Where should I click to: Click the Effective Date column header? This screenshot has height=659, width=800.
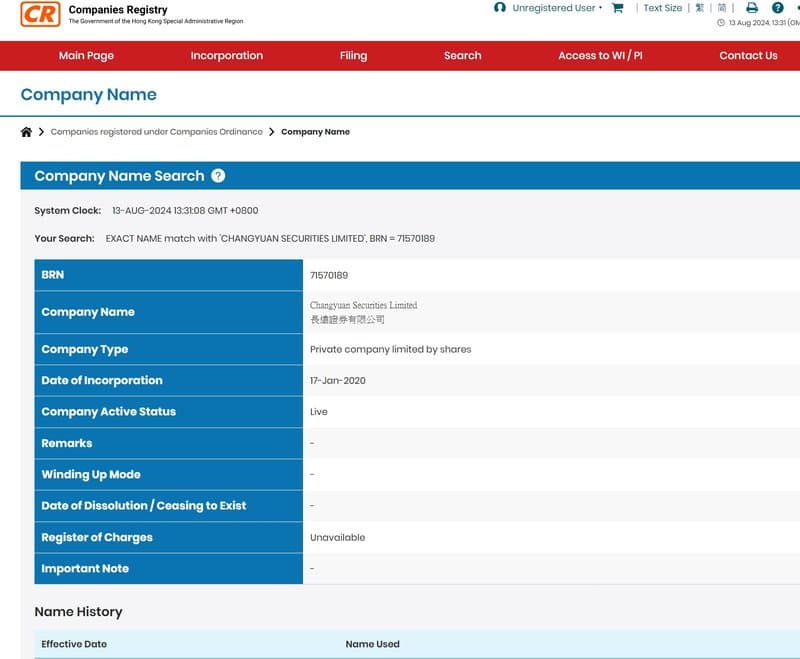pyautogui.click(x=74, y=644)
